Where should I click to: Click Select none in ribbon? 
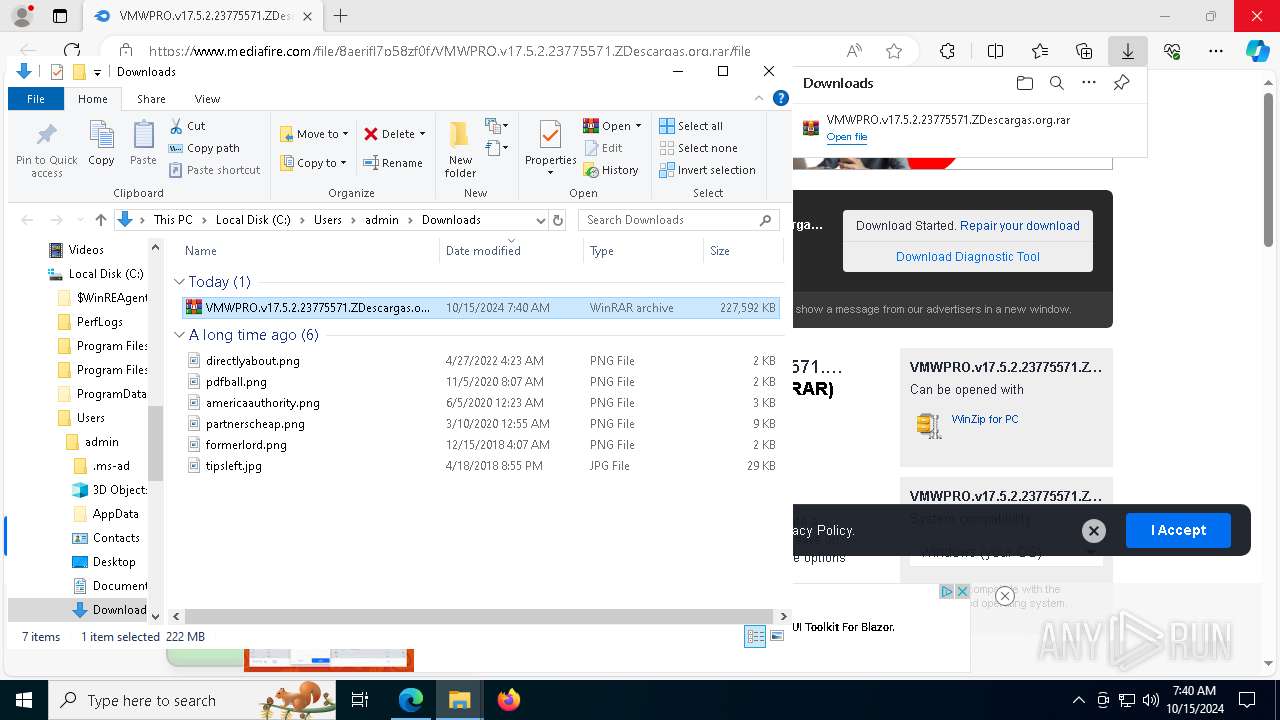[698, 148]
